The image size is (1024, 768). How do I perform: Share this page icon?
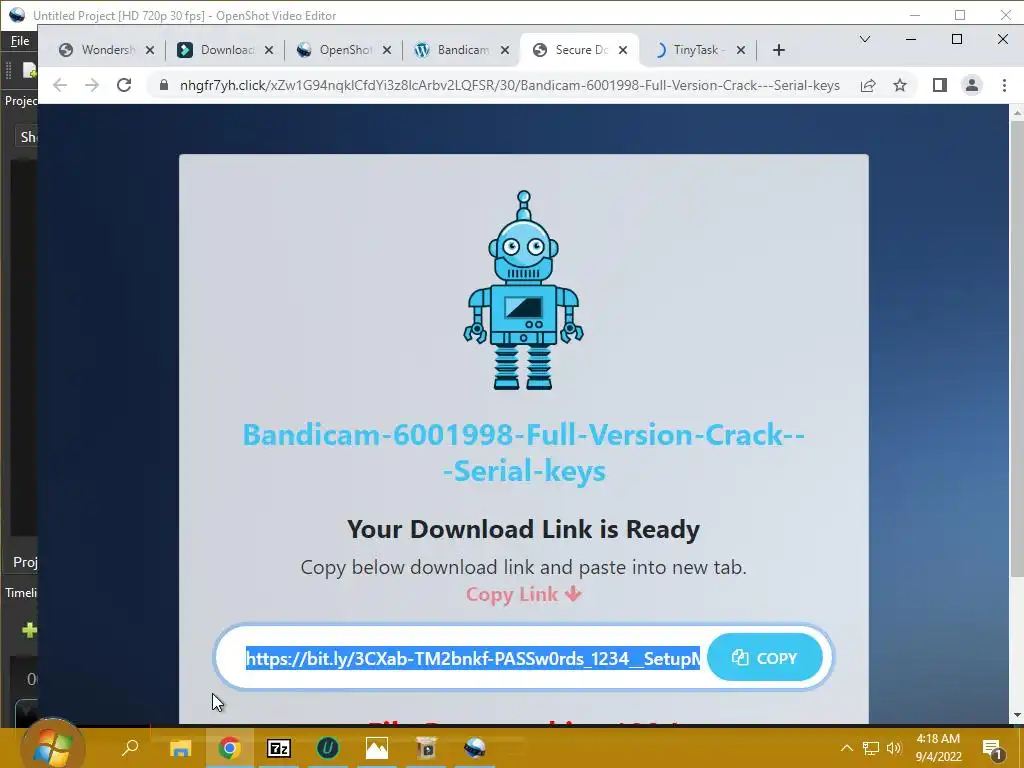(868, 86)
